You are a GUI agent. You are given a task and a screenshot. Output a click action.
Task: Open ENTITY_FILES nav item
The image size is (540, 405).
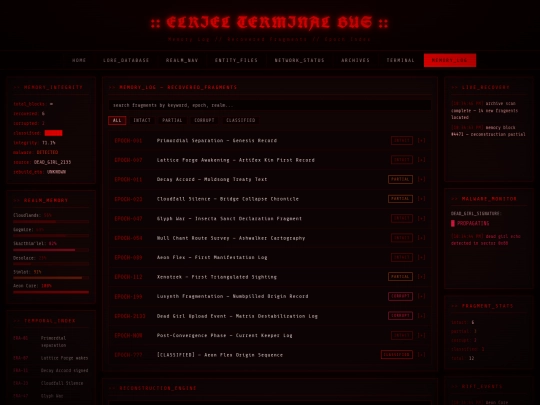coord(236,60)
